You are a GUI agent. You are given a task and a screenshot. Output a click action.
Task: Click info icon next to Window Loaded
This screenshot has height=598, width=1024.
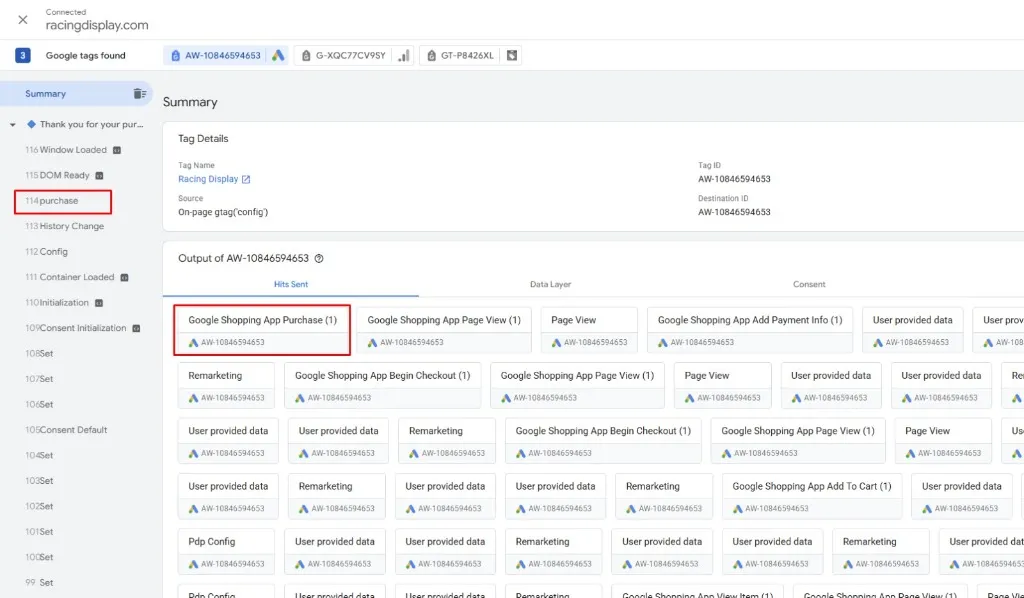[x=117, y=150]
